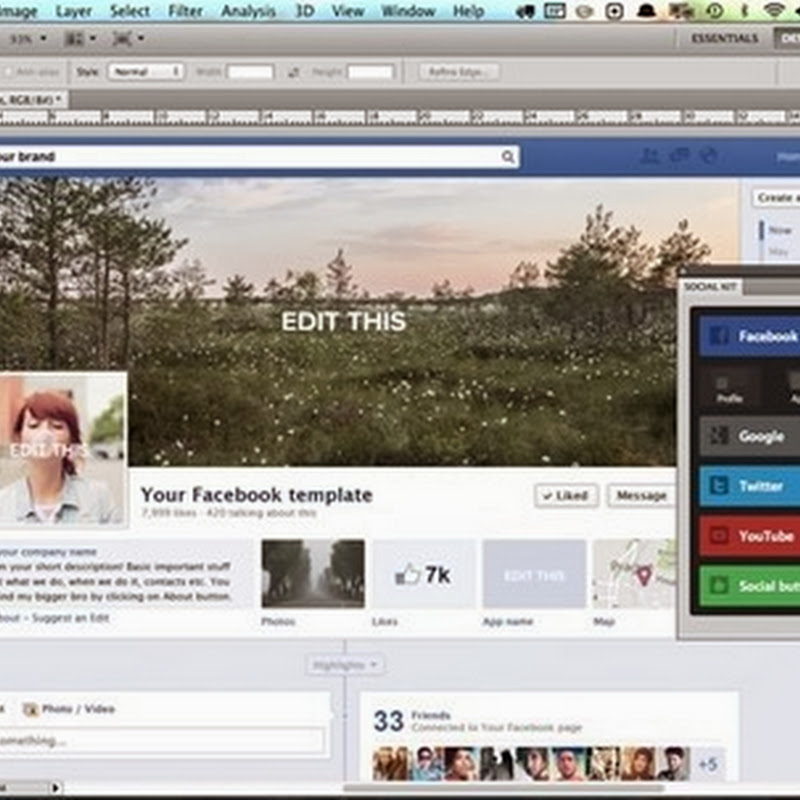Screen dimensions: 800x800
Task: Switch to the ESSENTIALS workspace
Action: [724, 38]
